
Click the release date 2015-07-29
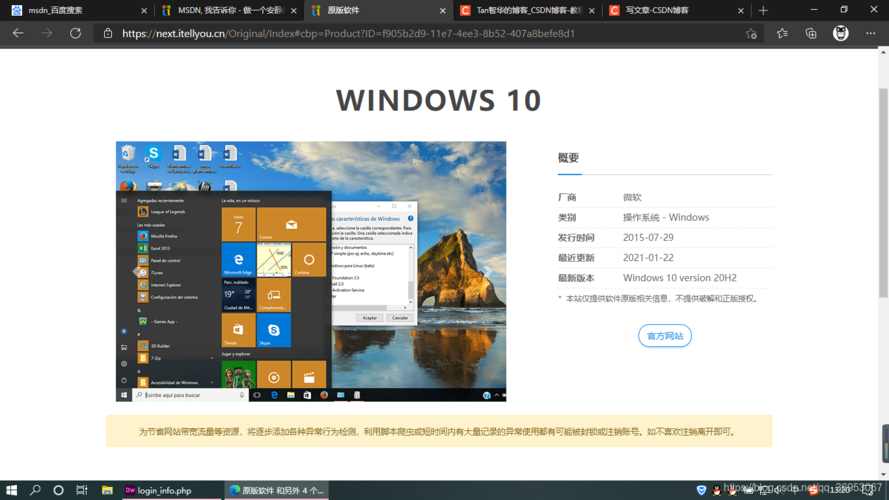(648, 238)
